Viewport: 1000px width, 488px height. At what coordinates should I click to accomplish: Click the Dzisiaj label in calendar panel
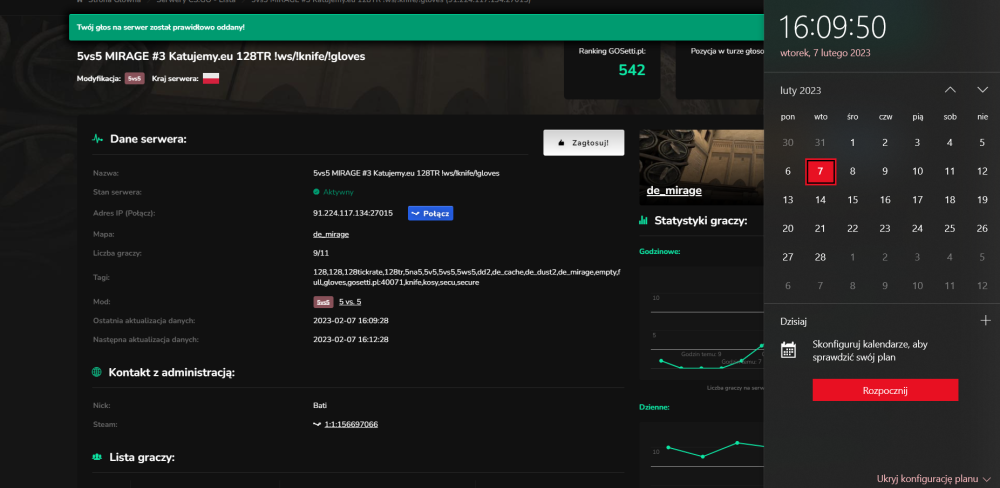[794, 322]
